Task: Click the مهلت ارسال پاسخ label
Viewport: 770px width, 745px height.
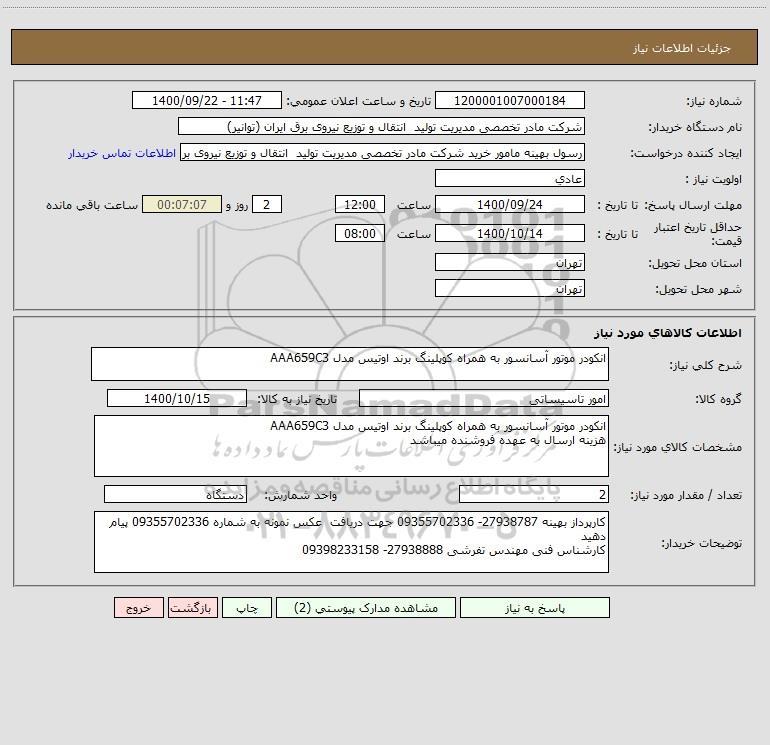Action: point(692,205)
